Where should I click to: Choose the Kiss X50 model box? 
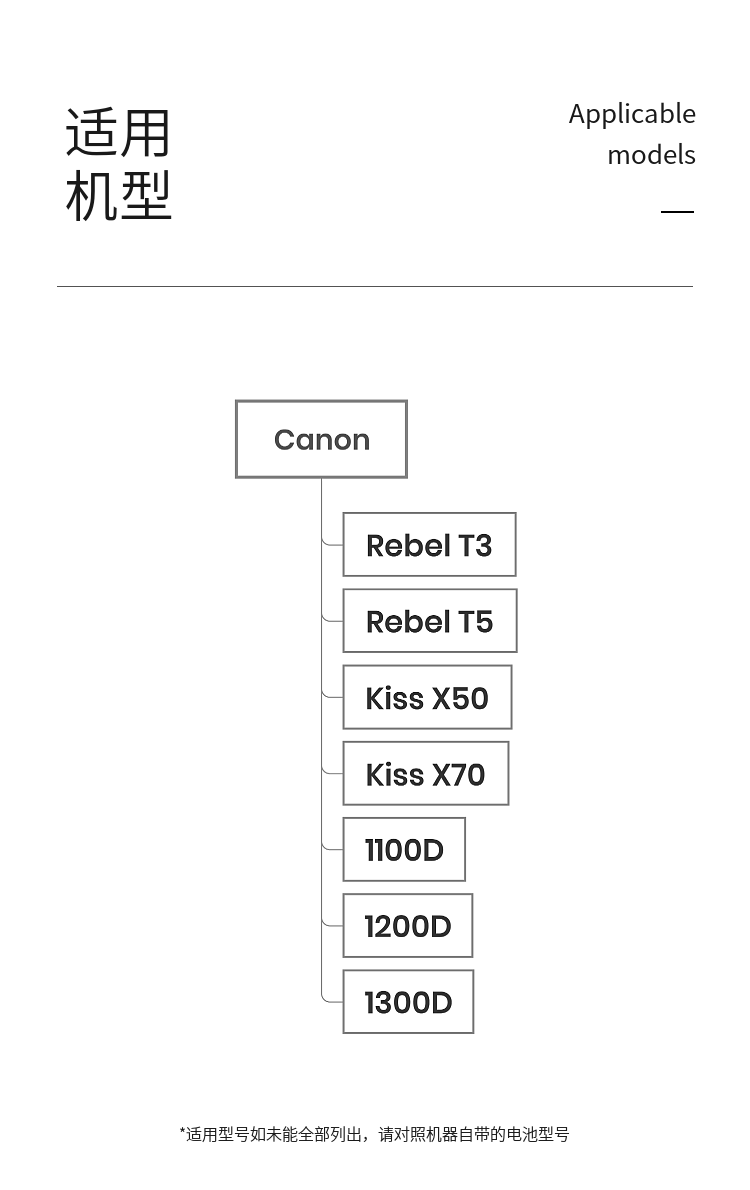427,697
